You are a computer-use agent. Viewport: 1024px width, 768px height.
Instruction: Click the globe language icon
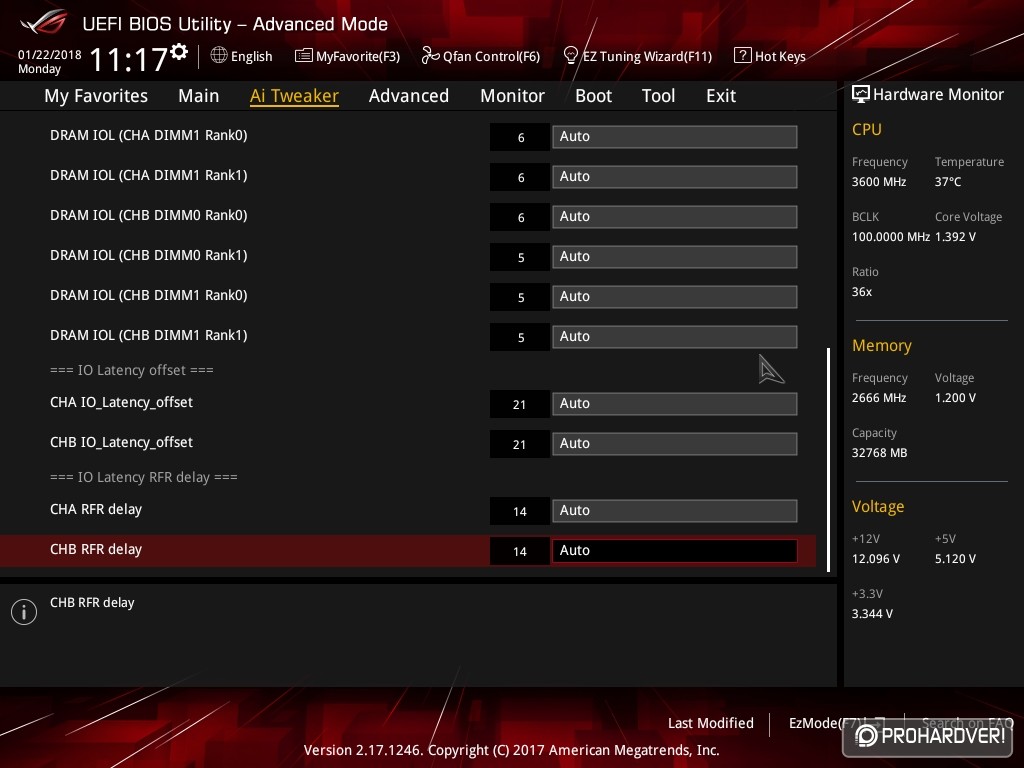coord(219,56)
